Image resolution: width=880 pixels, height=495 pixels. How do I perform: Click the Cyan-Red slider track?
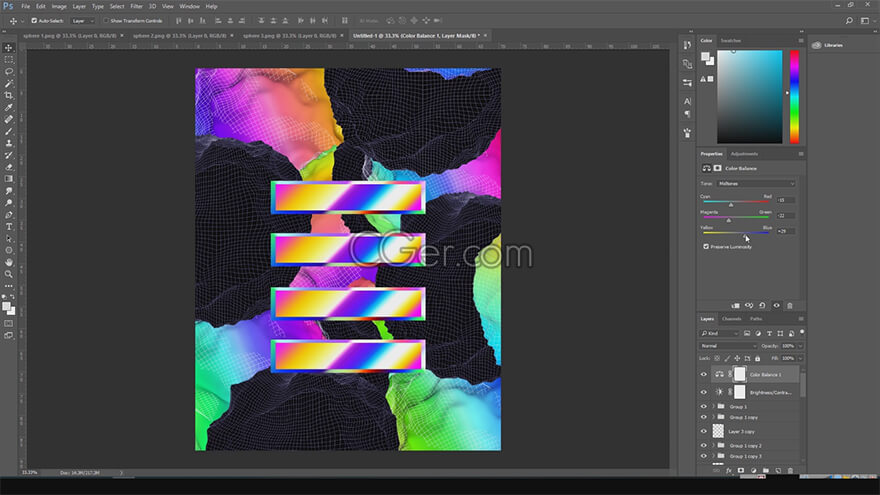736,201
